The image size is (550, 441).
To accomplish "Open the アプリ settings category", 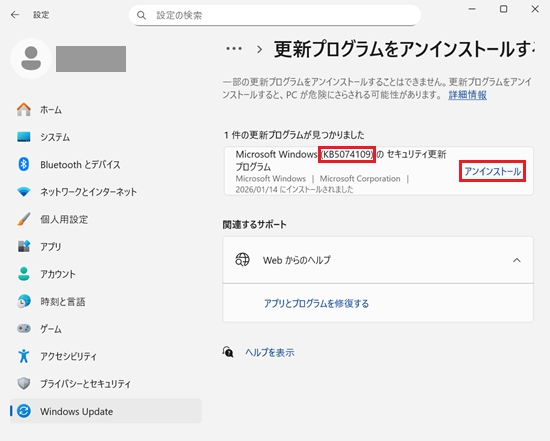I will pos(106,246).
